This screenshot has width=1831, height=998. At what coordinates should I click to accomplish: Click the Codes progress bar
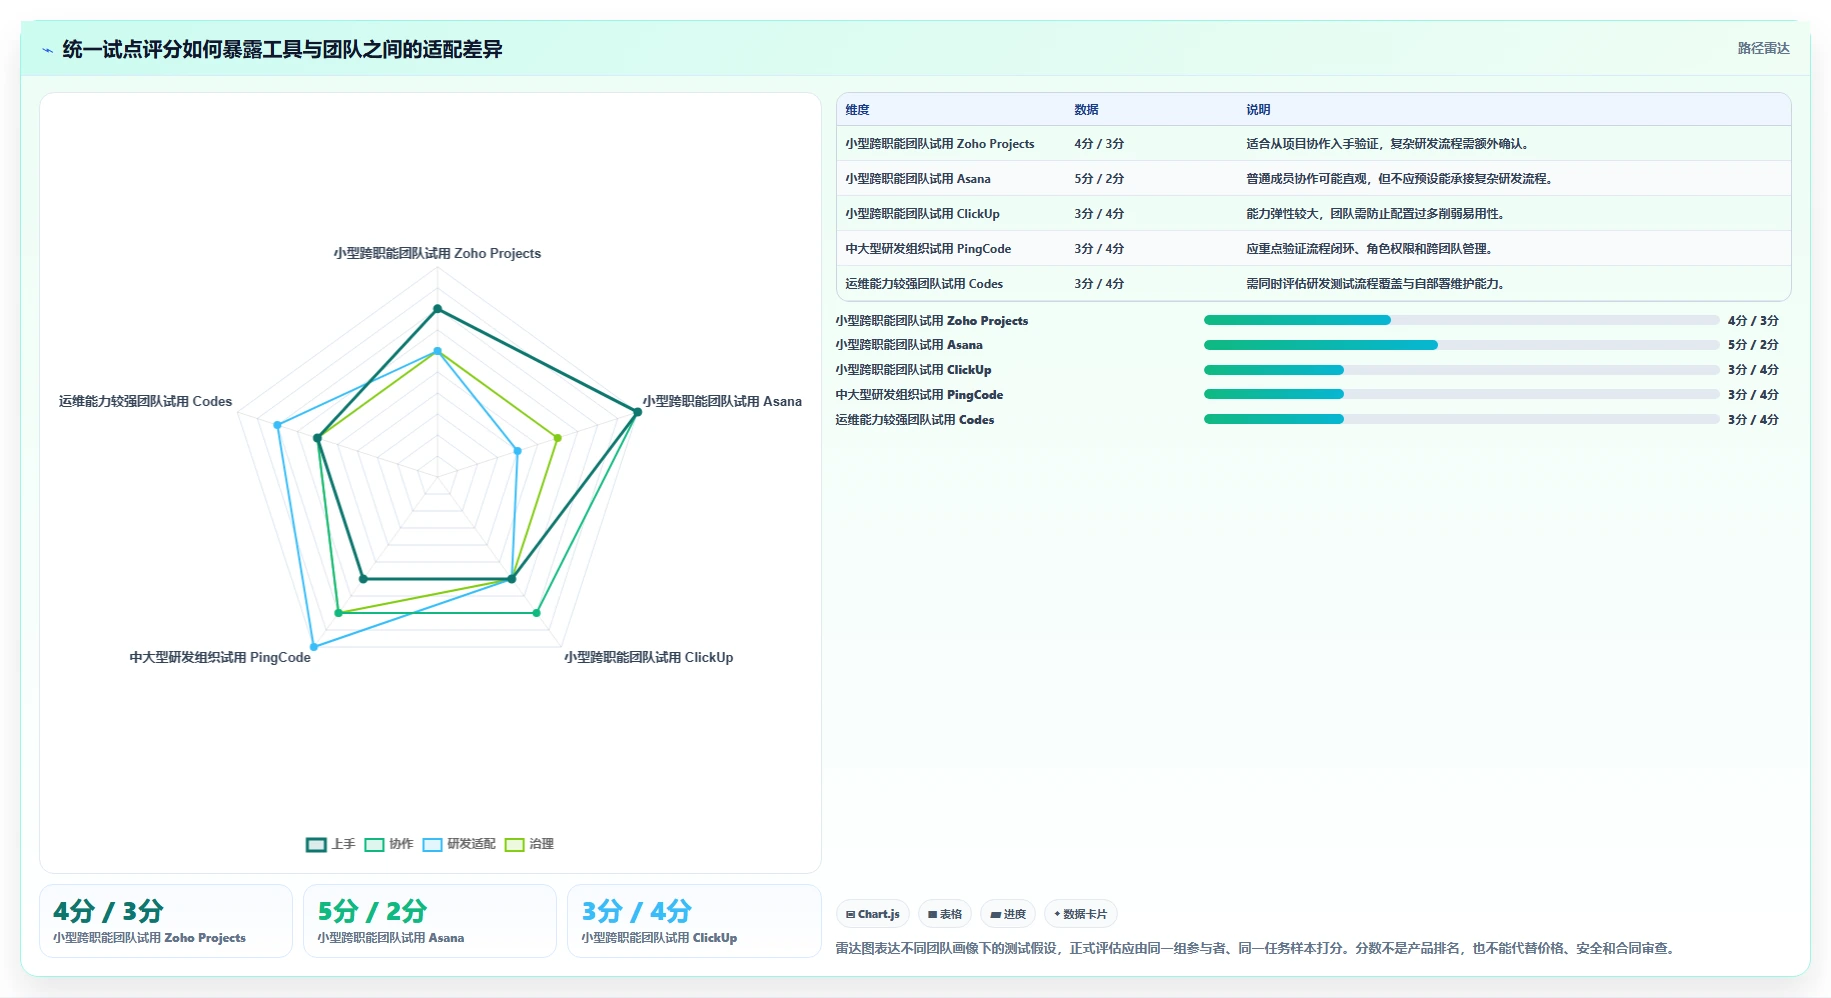[x=1461, y=419]
